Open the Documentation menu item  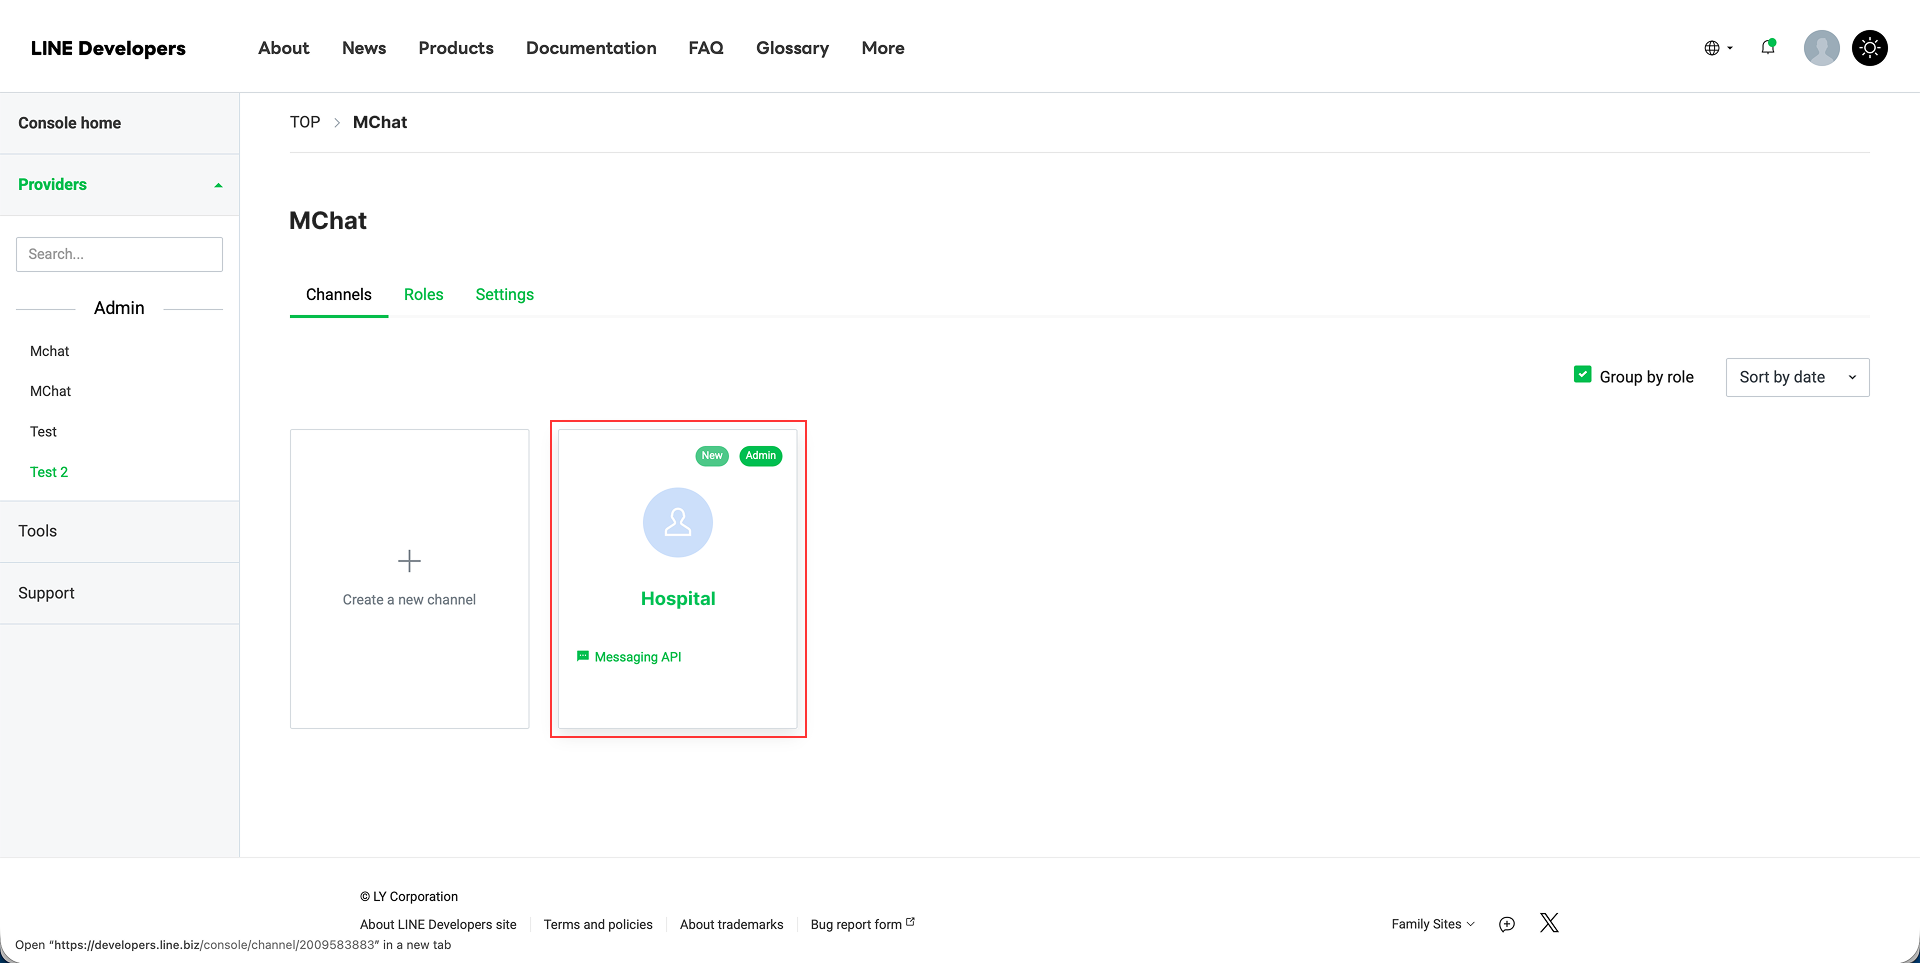coord(590,47)
